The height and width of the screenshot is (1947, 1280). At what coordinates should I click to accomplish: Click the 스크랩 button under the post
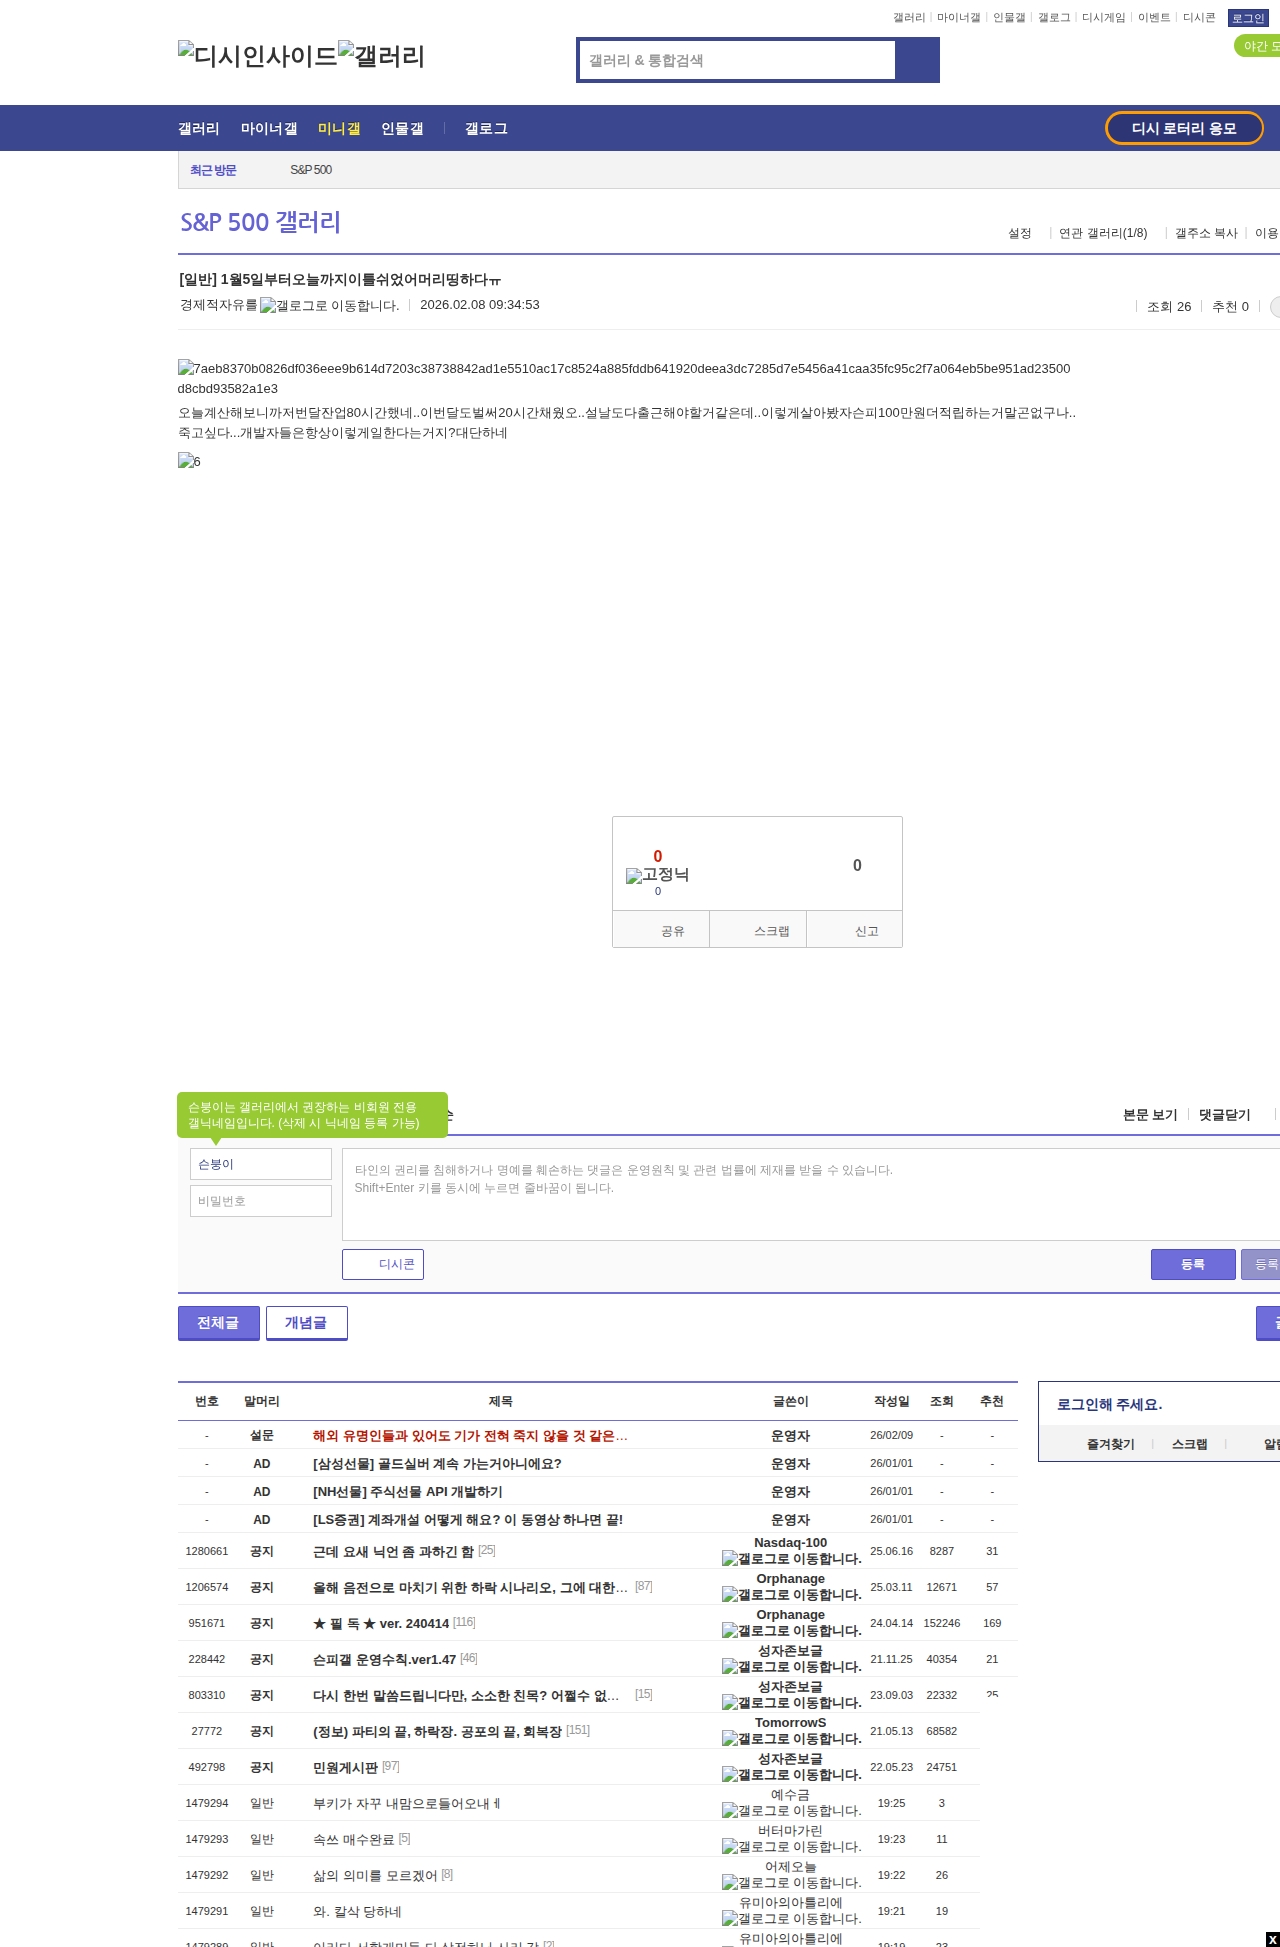(x=758, y=930)
